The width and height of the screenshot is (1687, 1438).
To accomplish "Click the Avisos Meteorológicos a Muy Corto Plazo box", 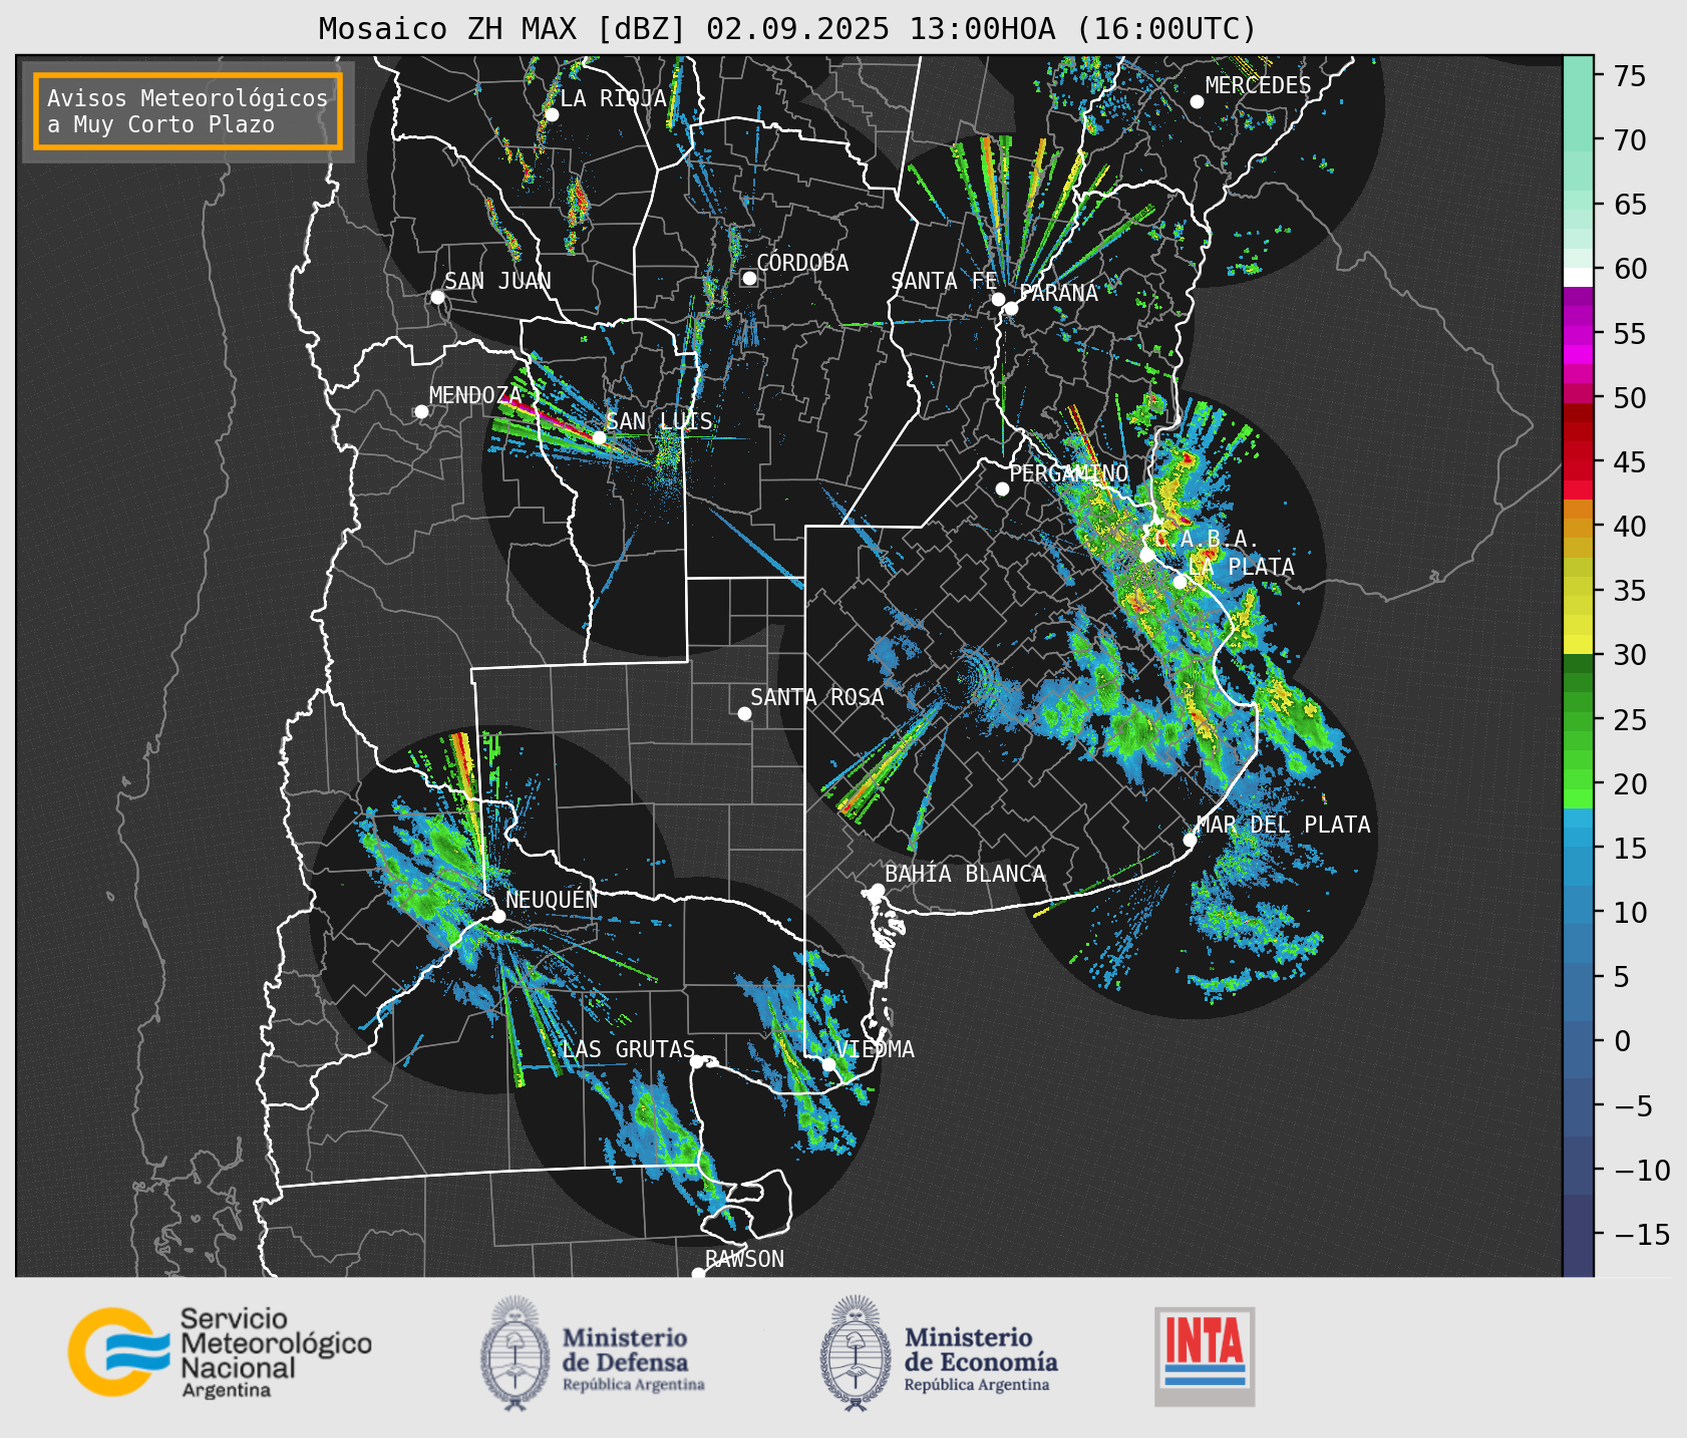I will (188, 111).
